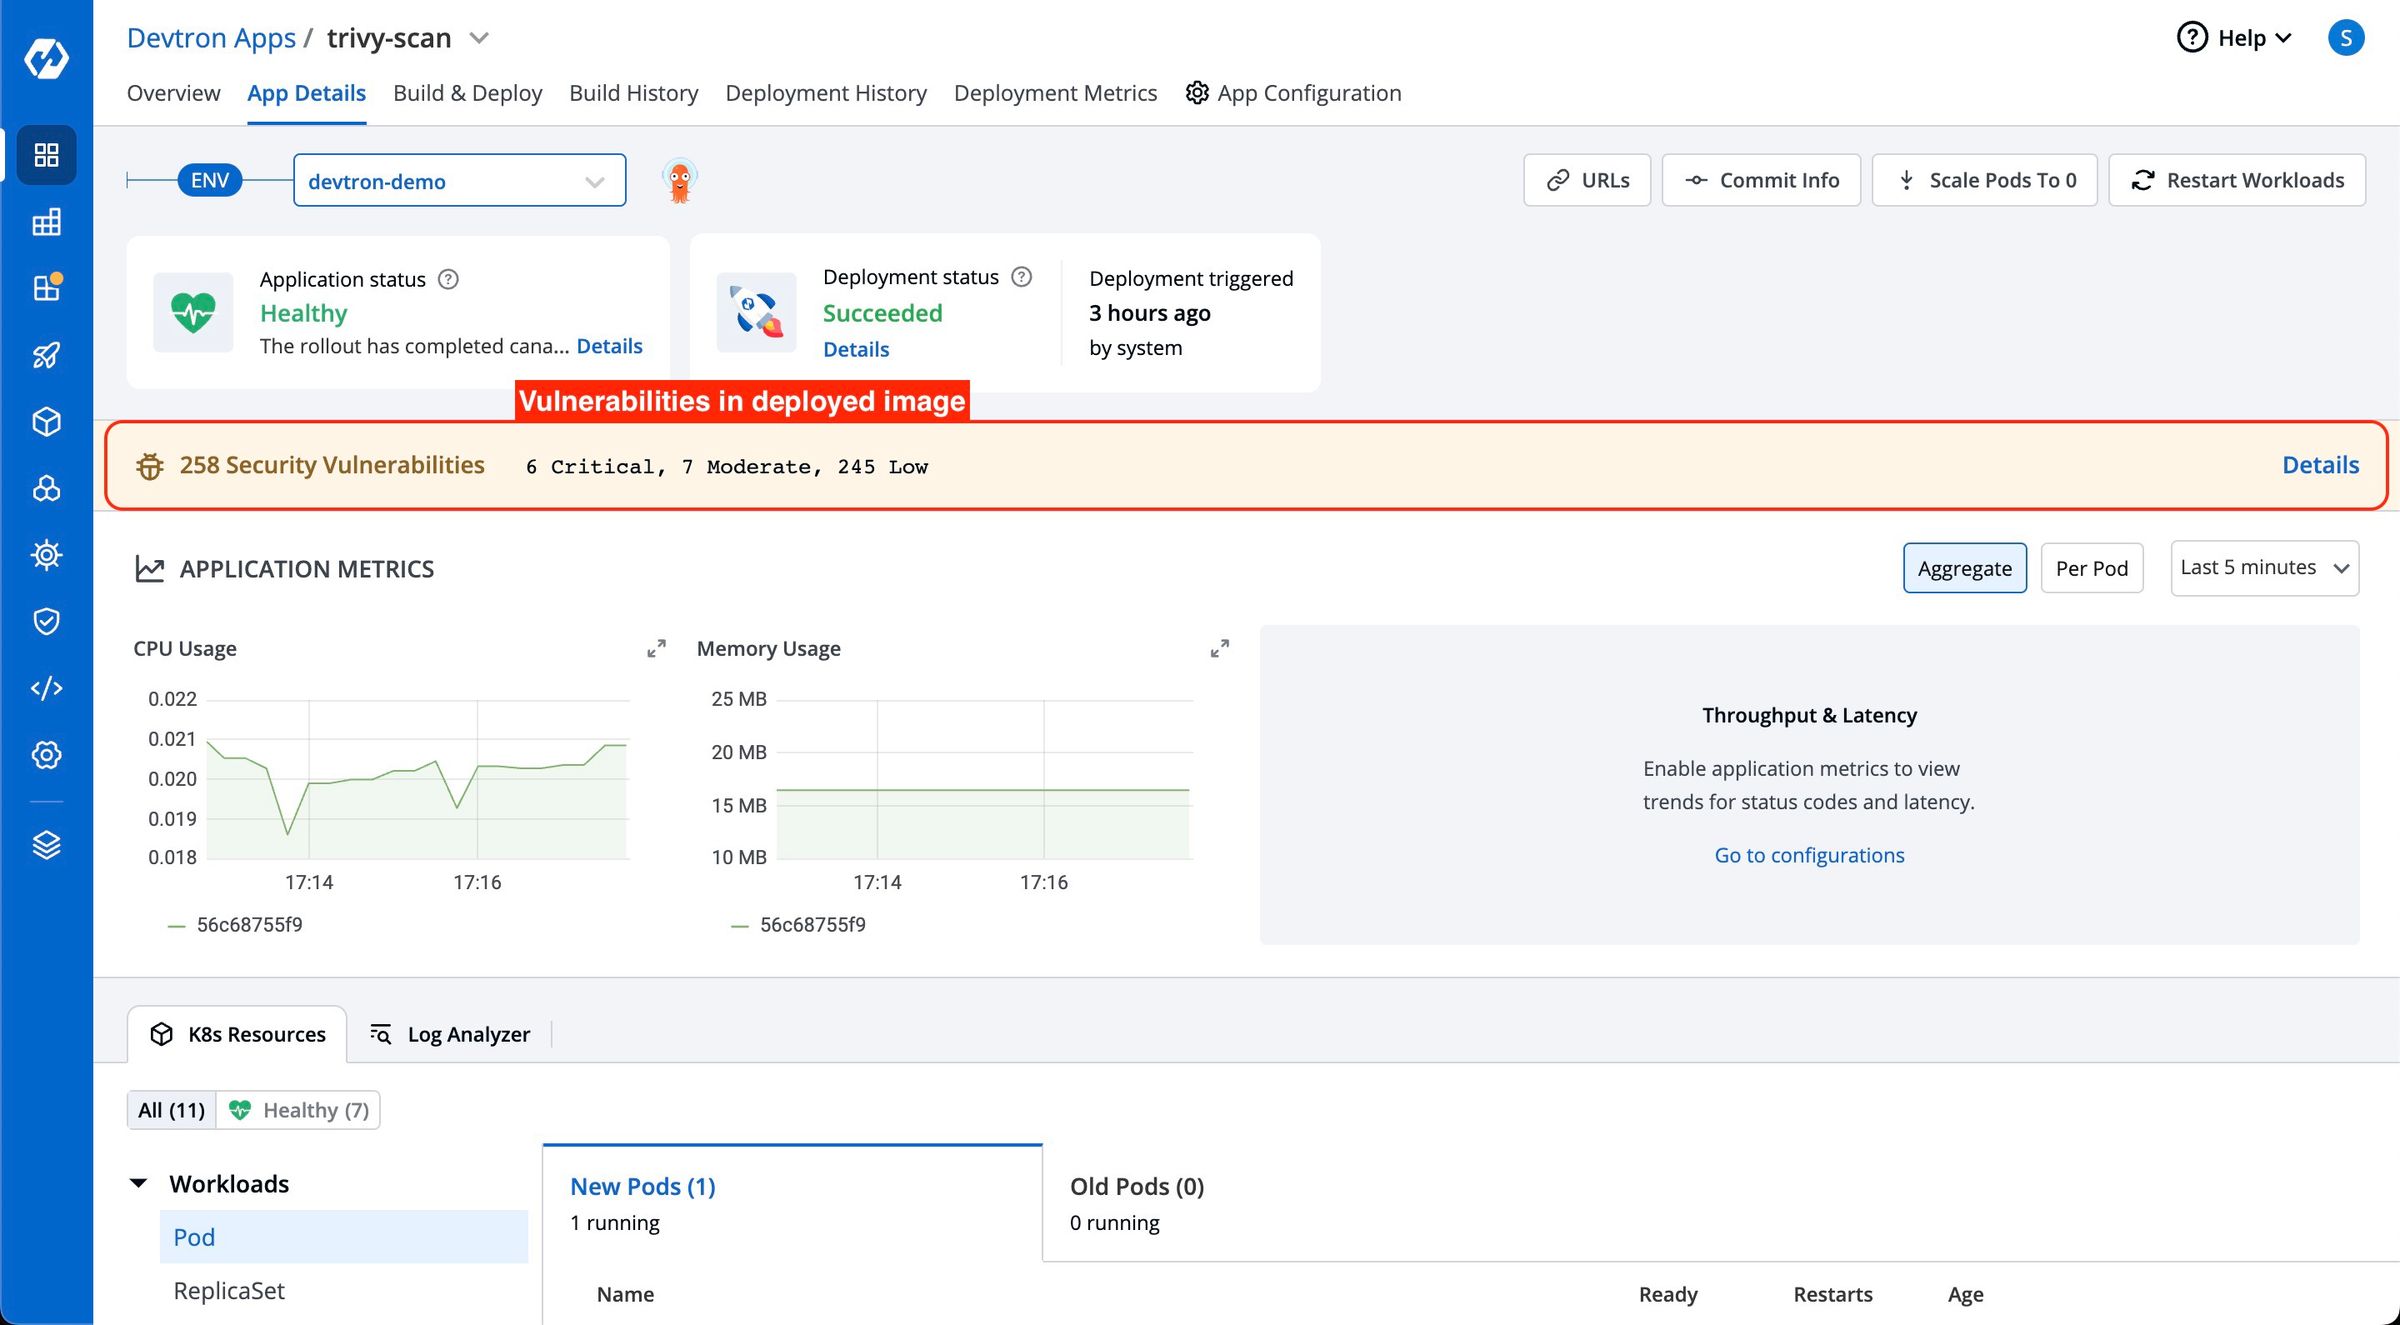
Task: Select the Security shield icon in sidebar
Action: 46,621
